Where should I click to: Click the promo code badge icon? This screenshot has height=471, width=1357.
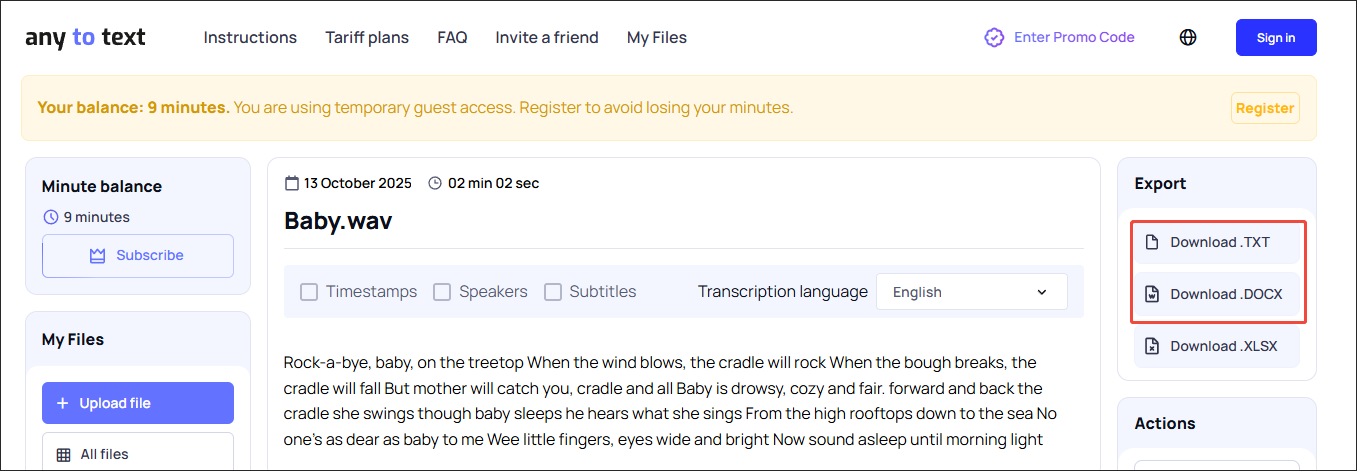tap(994, 38)
